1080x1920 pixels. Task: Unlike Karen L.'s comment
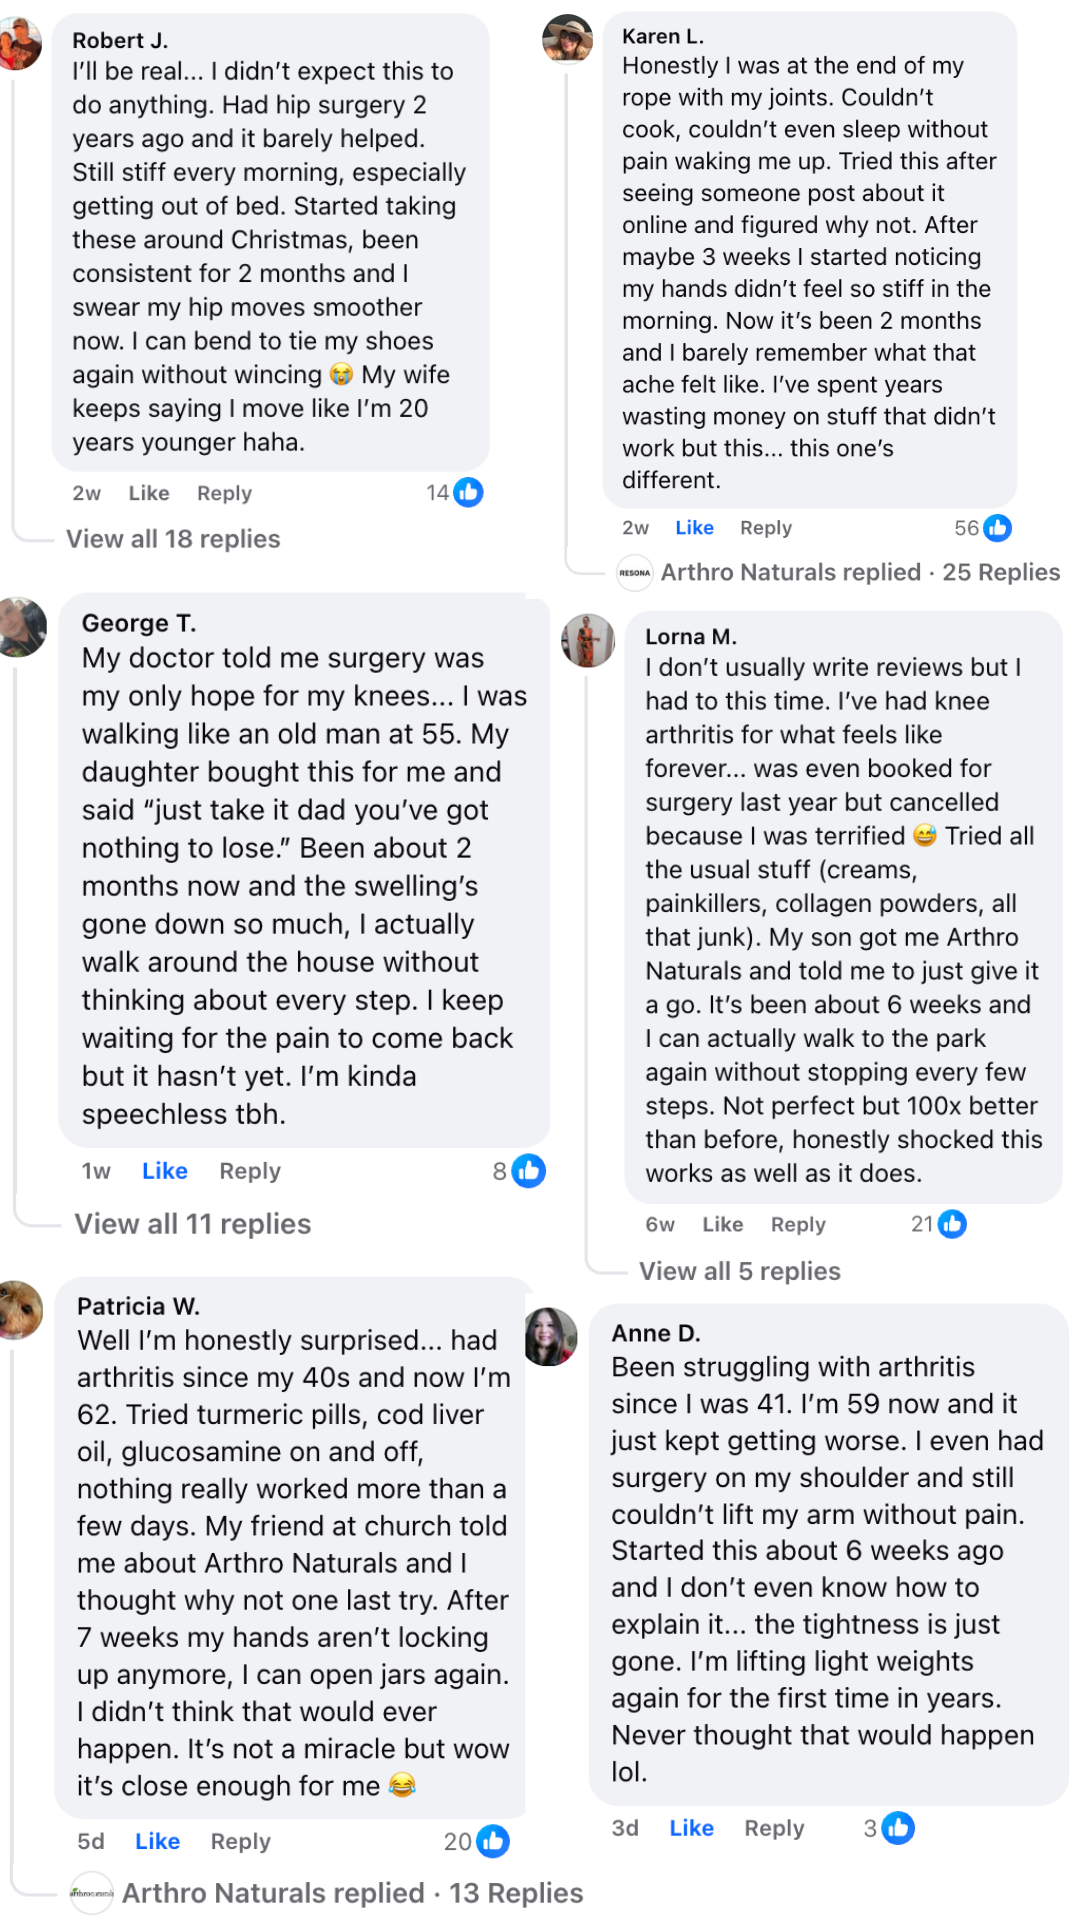(694, 528)
